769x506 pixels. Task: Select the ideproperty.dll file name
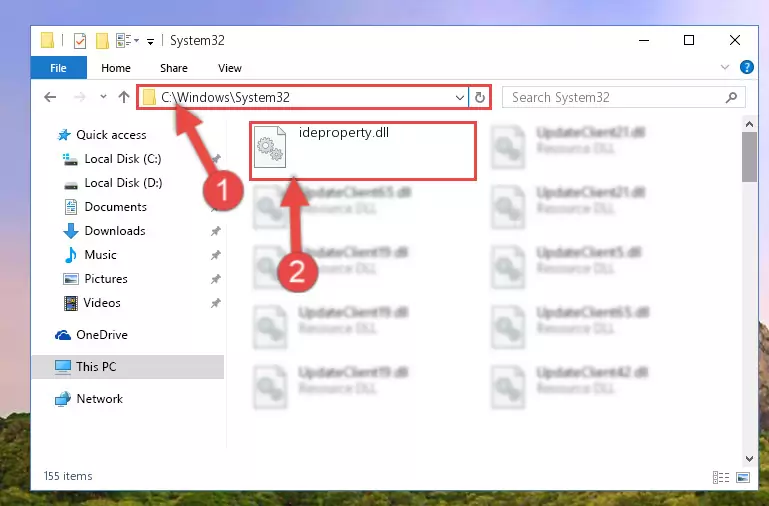tap(343, 132)
